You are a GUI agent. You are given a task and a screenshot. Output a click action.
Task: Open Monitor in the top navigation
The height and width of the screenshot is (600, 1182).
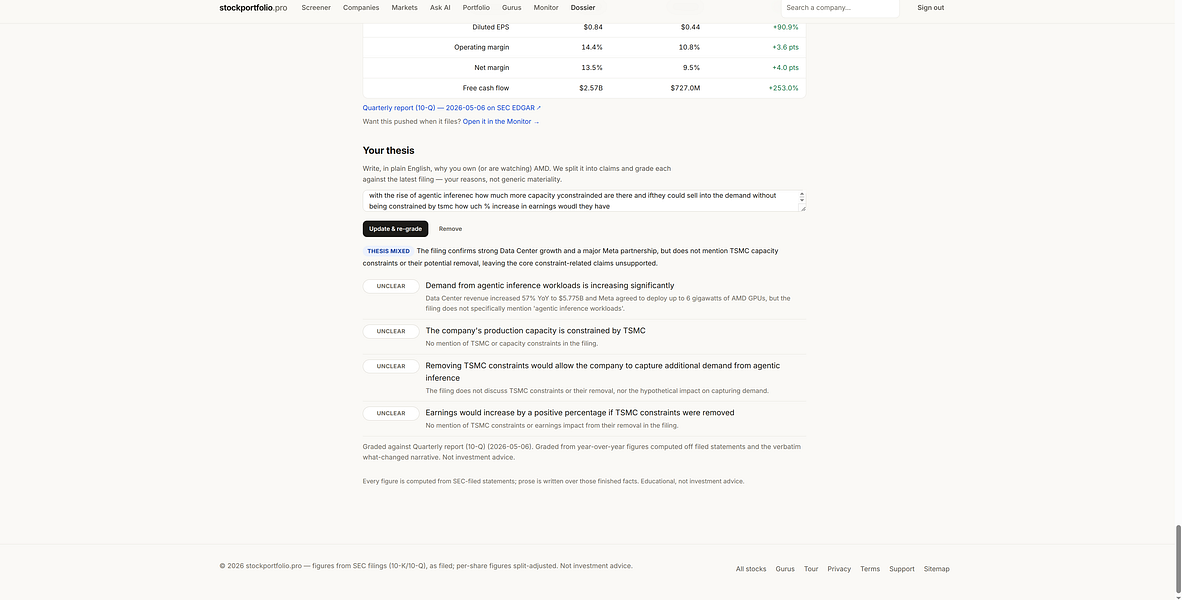click(546, 8)
